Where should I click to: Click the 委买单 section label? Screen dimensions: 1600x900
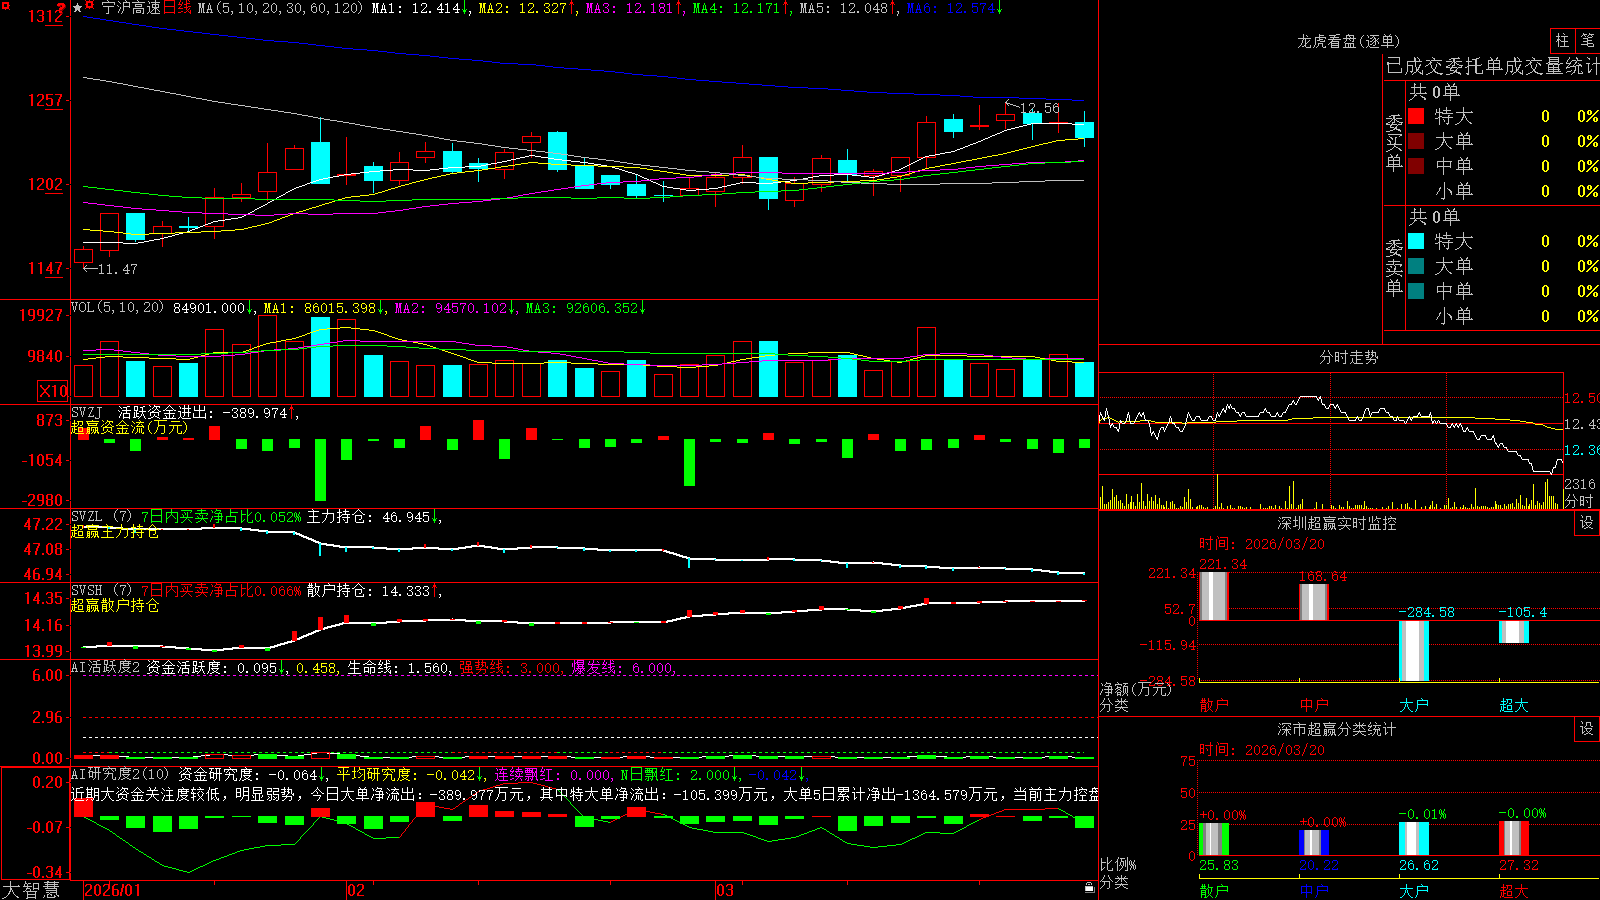click(1394, 143)
